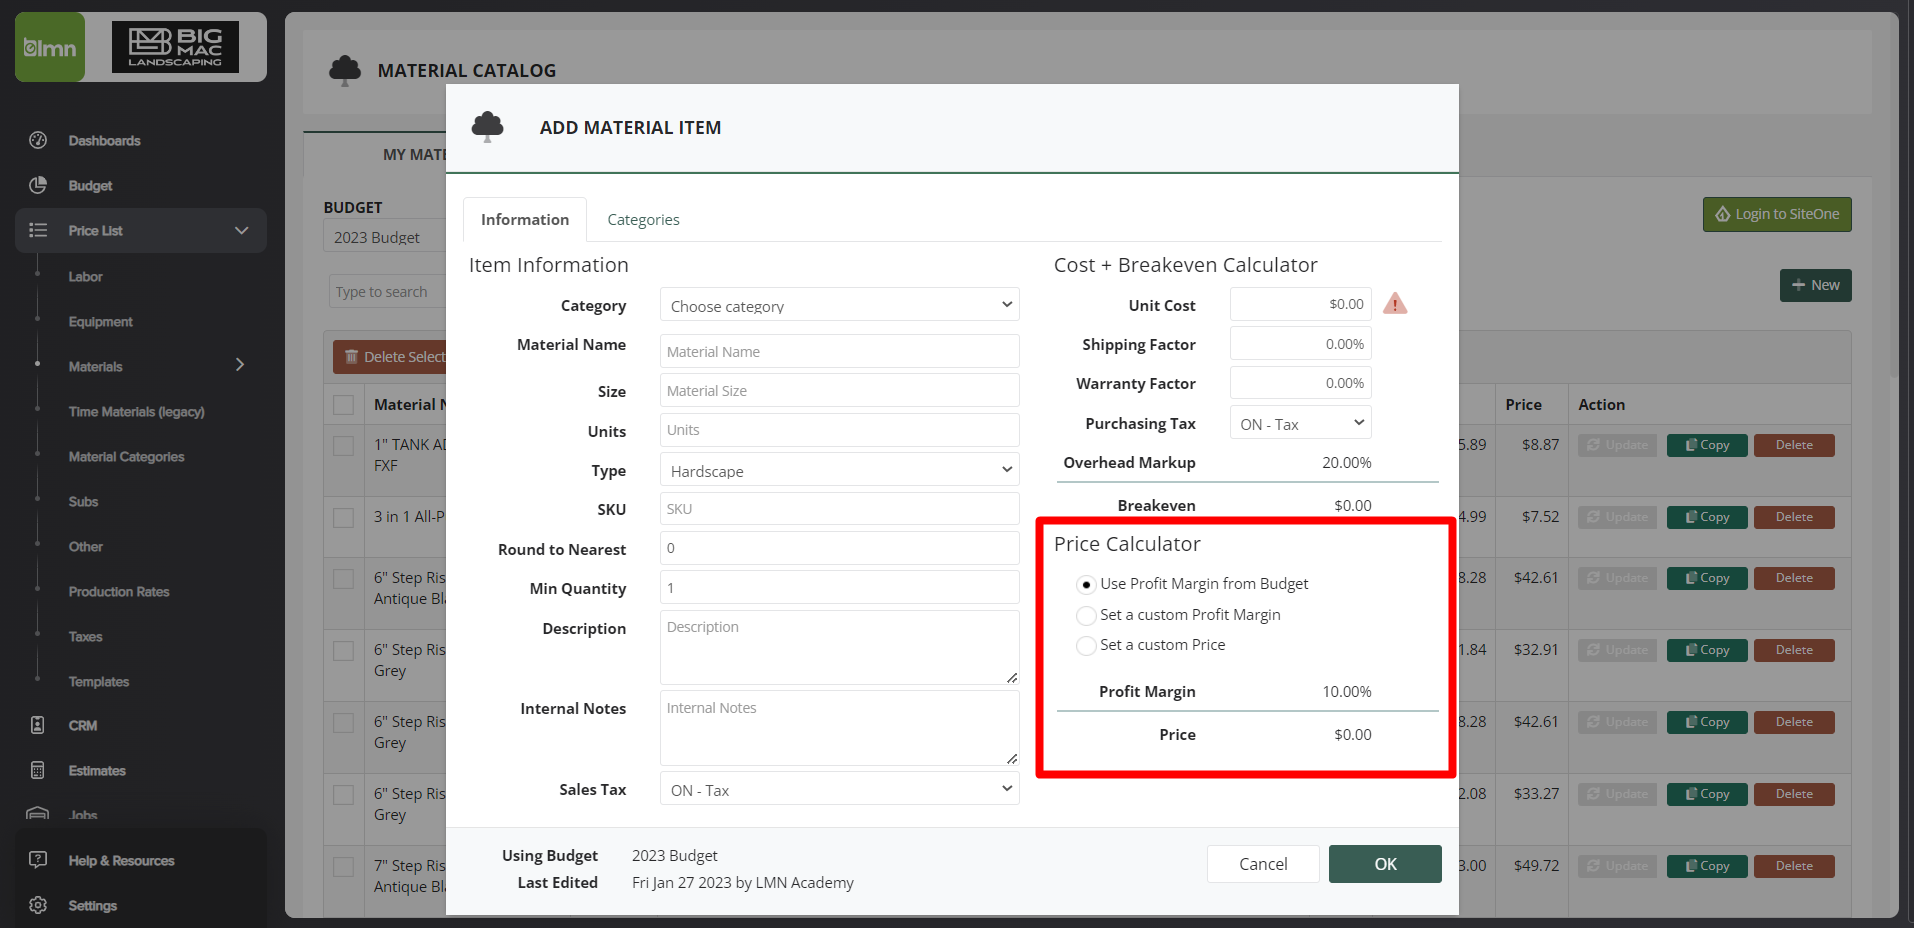Click the Shipping Factor field
1914x928 pixels.
click(x=1300, y=344)
